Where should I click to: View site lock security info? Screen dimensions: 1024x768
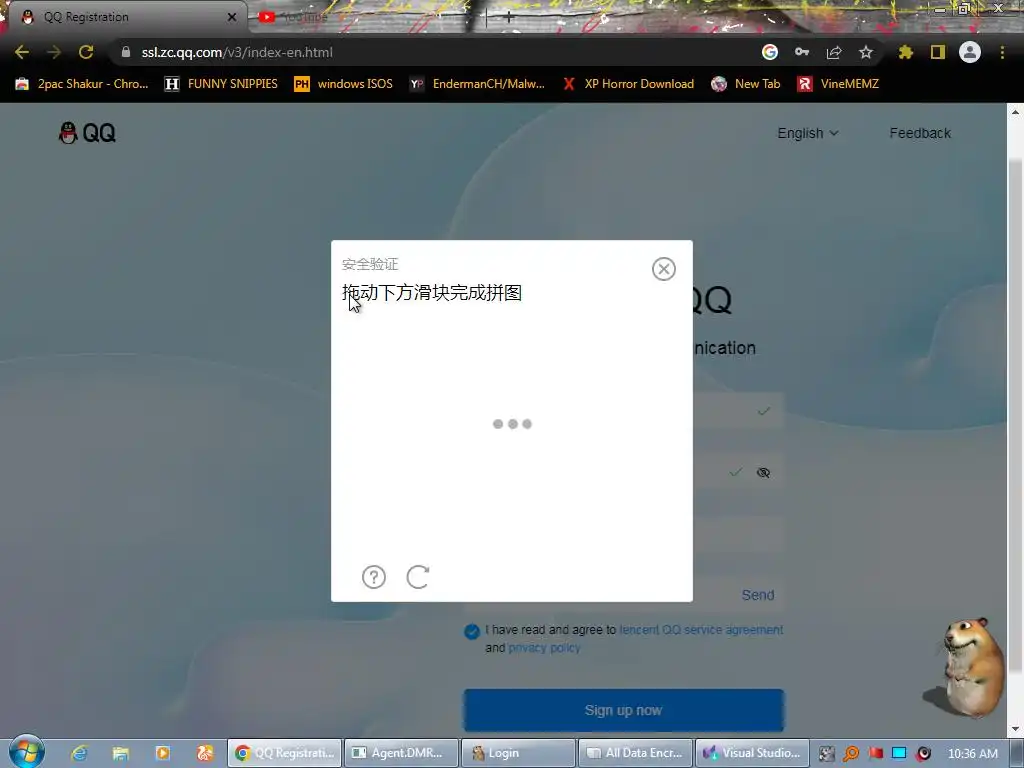coord(126,52)
